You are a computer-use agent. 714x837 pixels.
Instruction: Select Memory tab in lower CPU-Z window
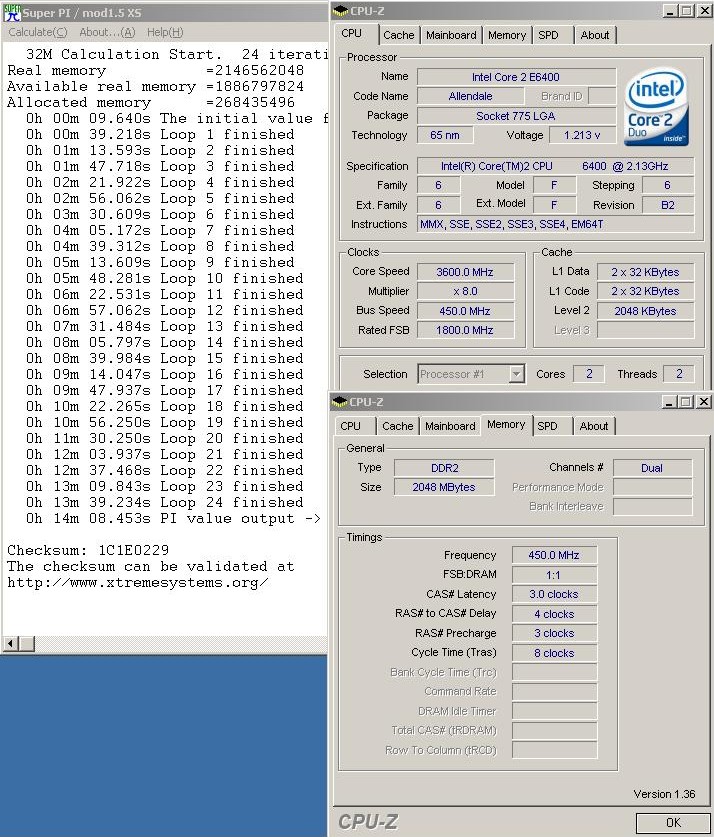click(506, 424)
